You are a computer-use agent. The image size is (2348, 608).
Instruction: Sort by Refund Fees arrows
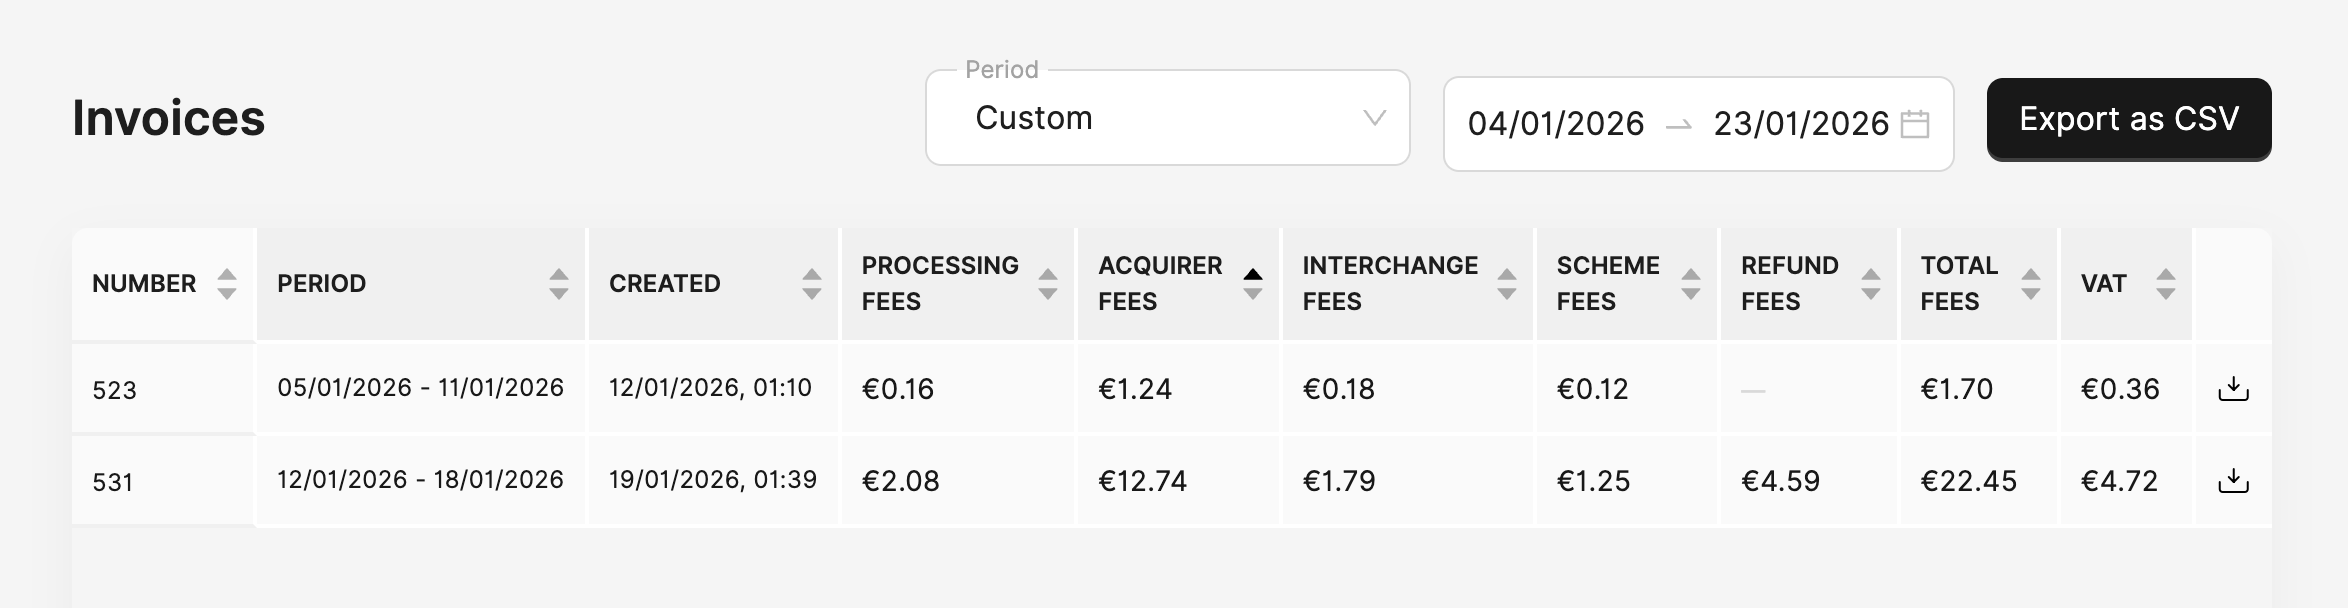click(x=1871, y=284)
